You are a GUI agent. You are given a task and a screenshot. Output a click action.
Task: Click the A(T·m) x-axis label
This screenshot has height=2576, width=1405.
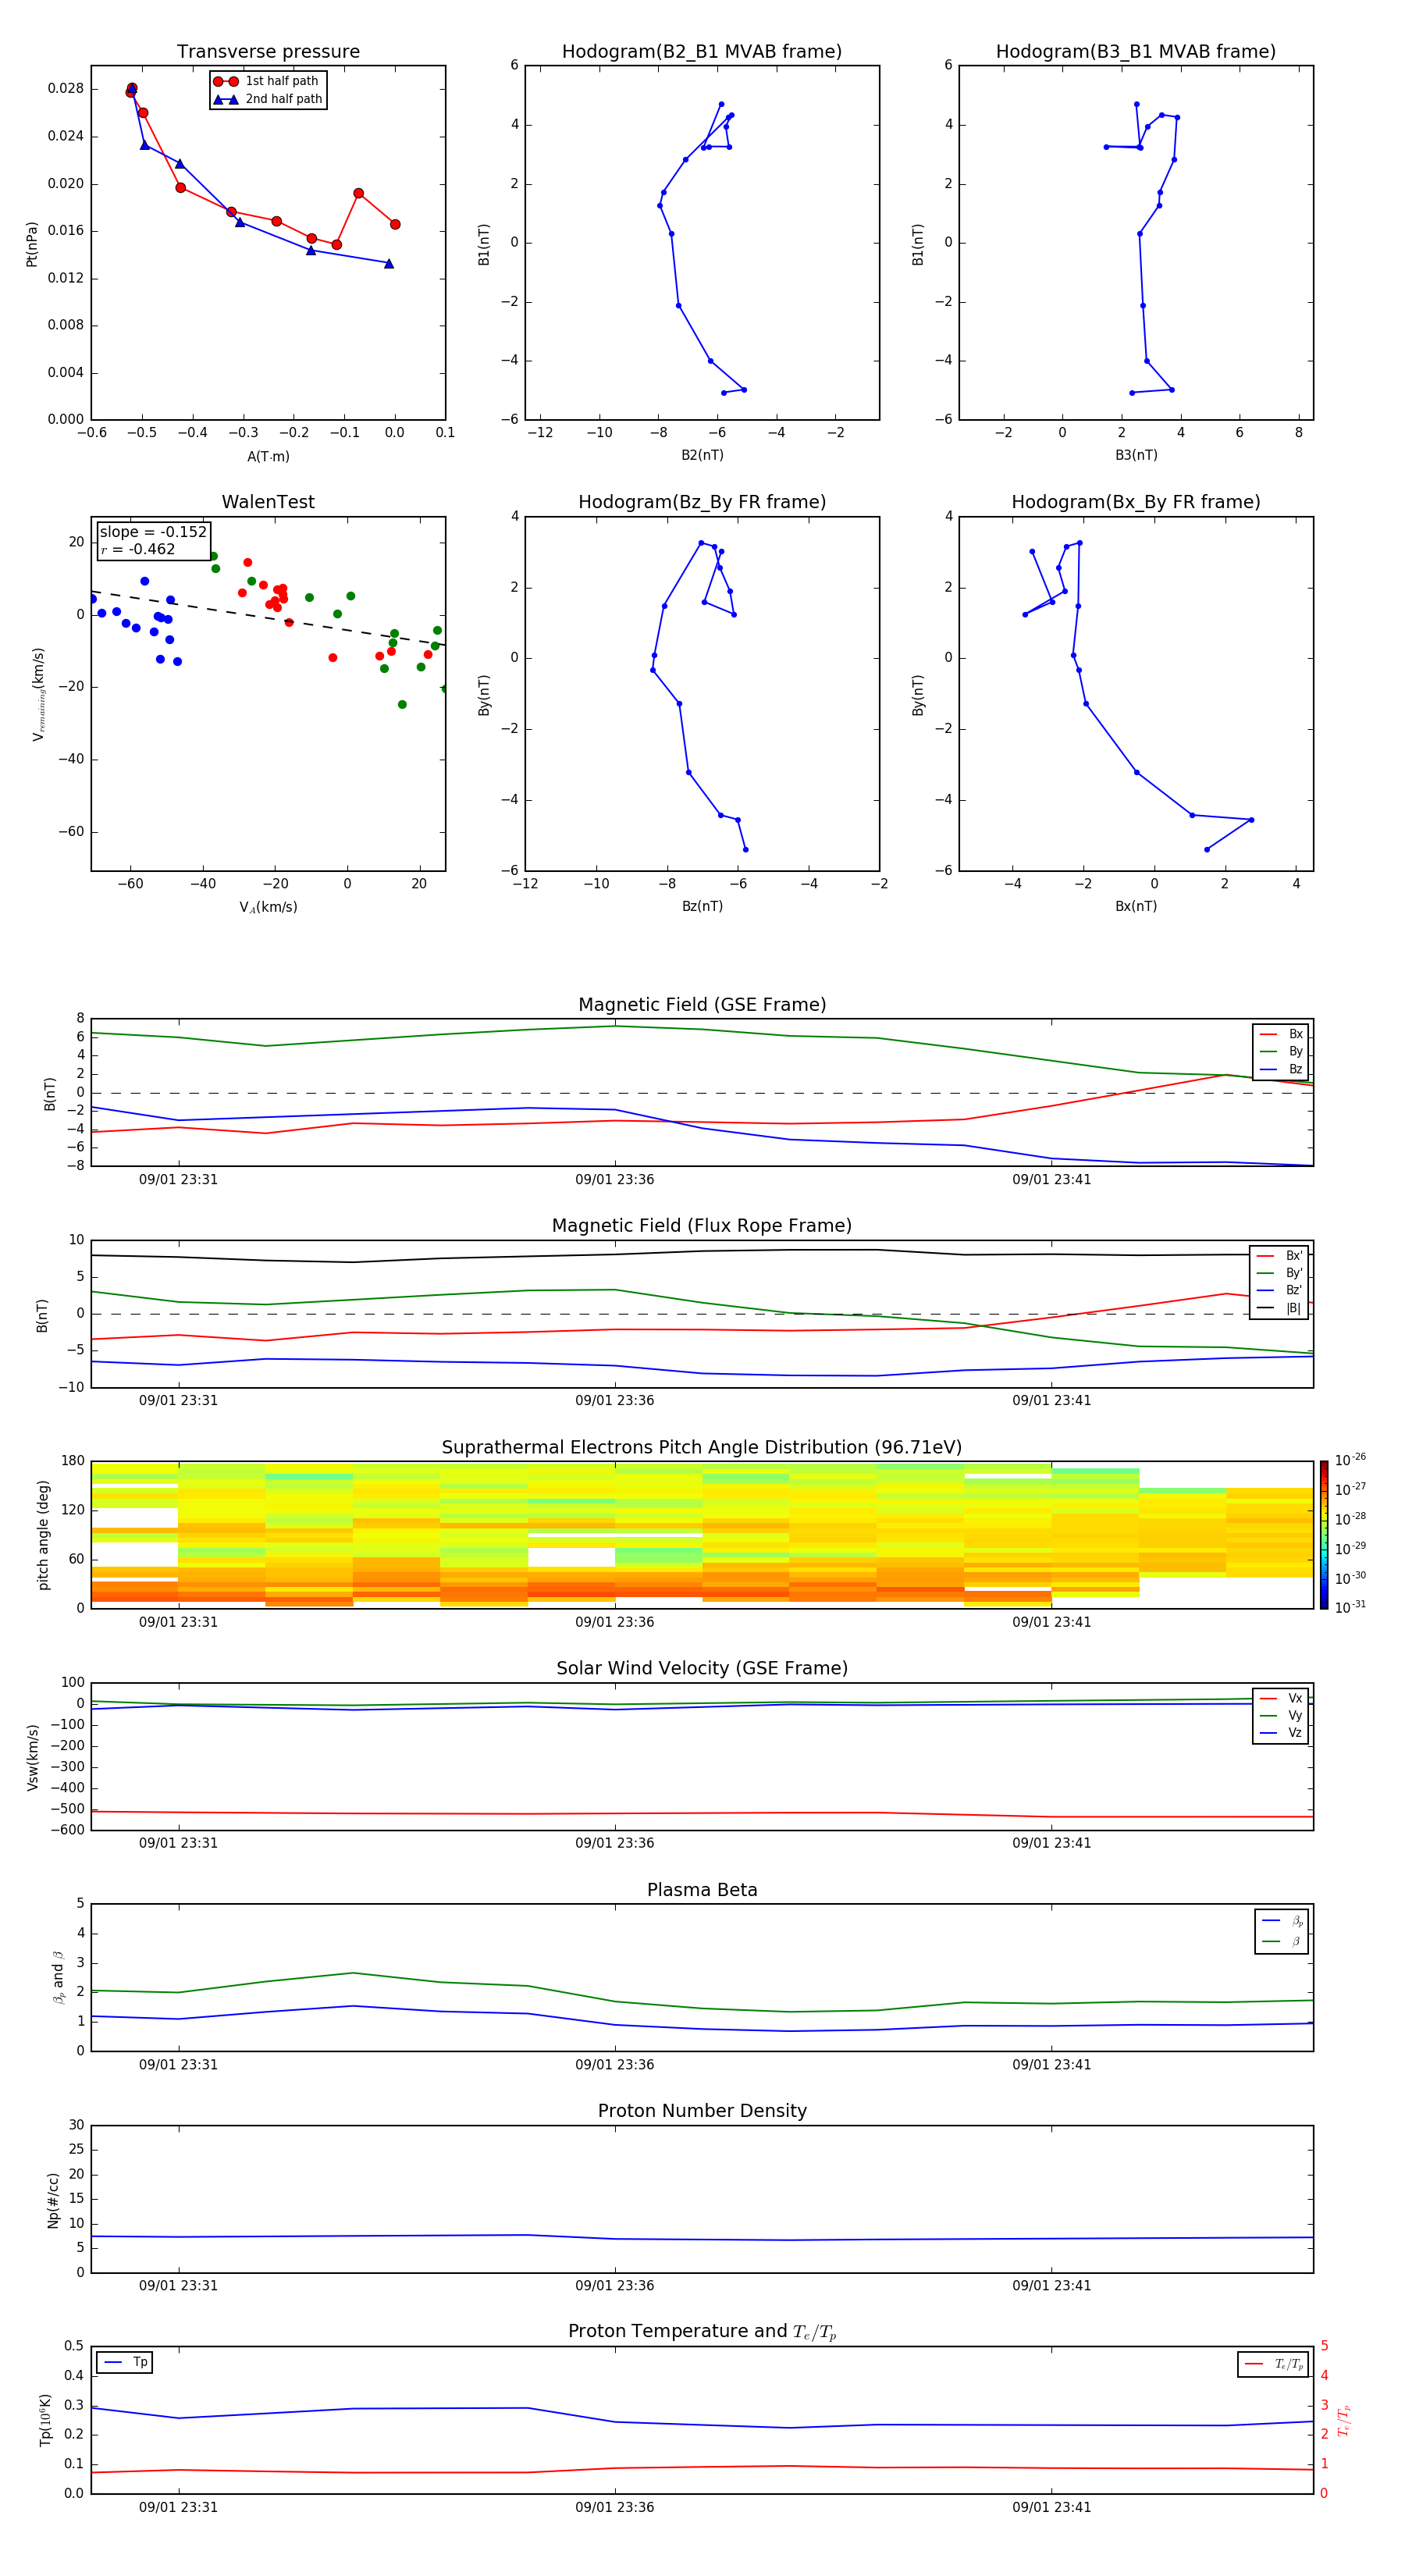(268, 457)
